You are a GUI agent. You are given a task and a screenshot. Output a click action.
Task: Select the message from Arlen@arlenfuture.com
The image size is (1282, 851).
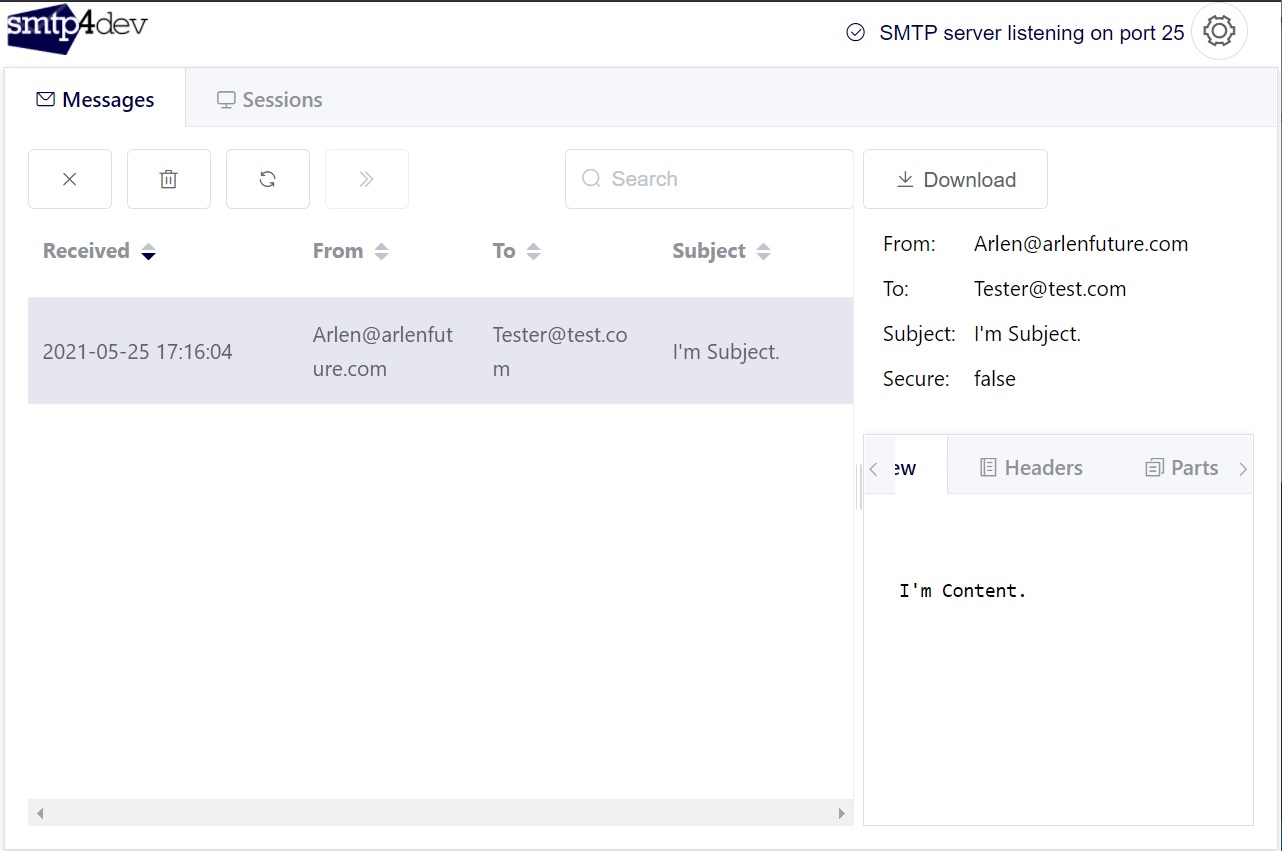pos(440,351)
